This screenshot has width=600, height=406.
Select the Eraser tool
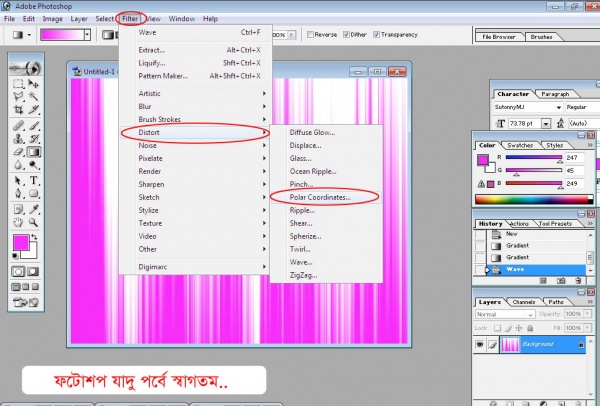[18, 152]
